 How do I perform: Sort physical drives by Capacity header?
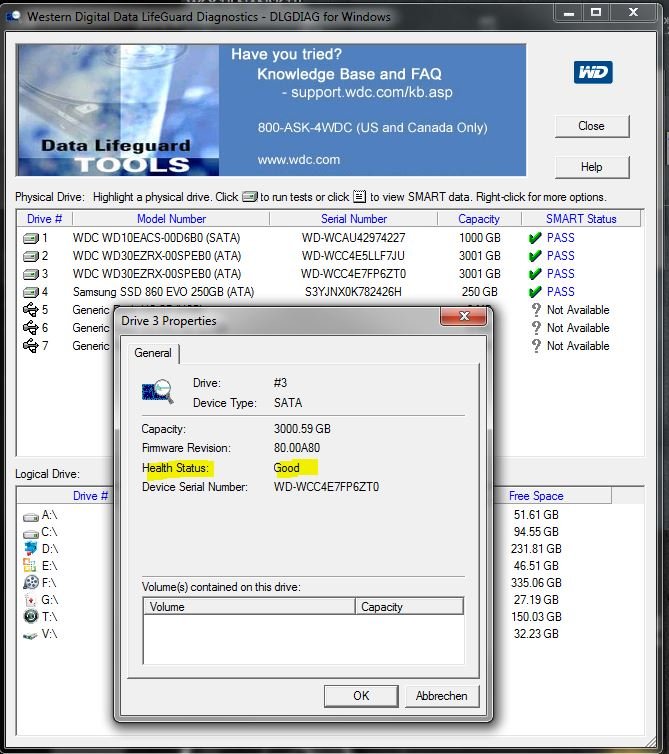click(479, 219)
